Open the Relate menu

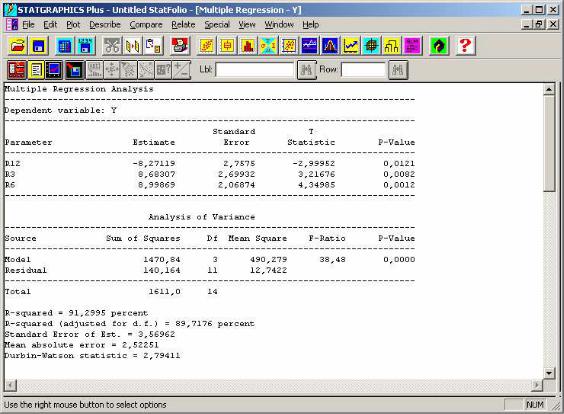tap(183, 25)
